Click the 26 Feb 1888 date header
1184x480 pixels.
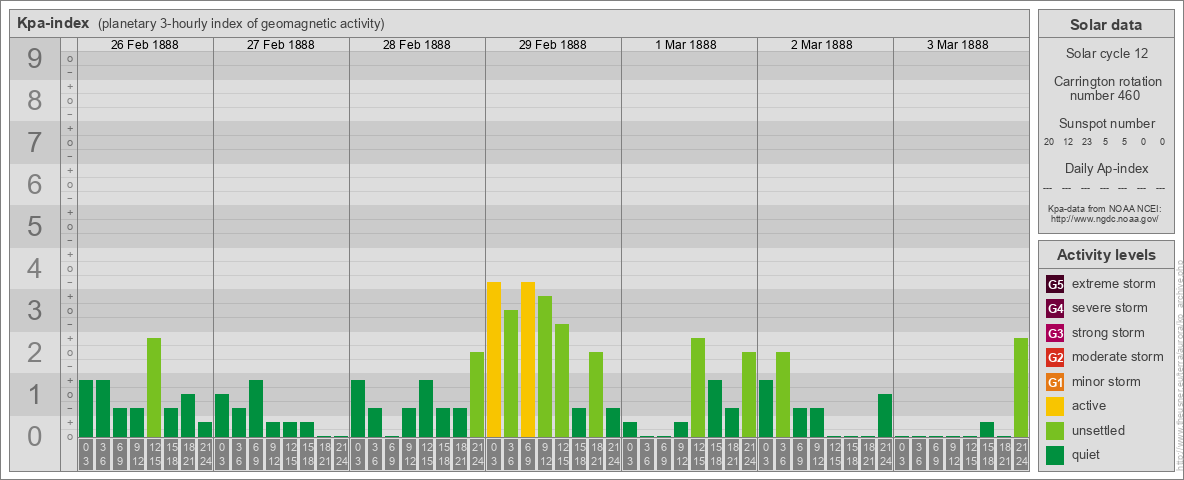(145, 45)
